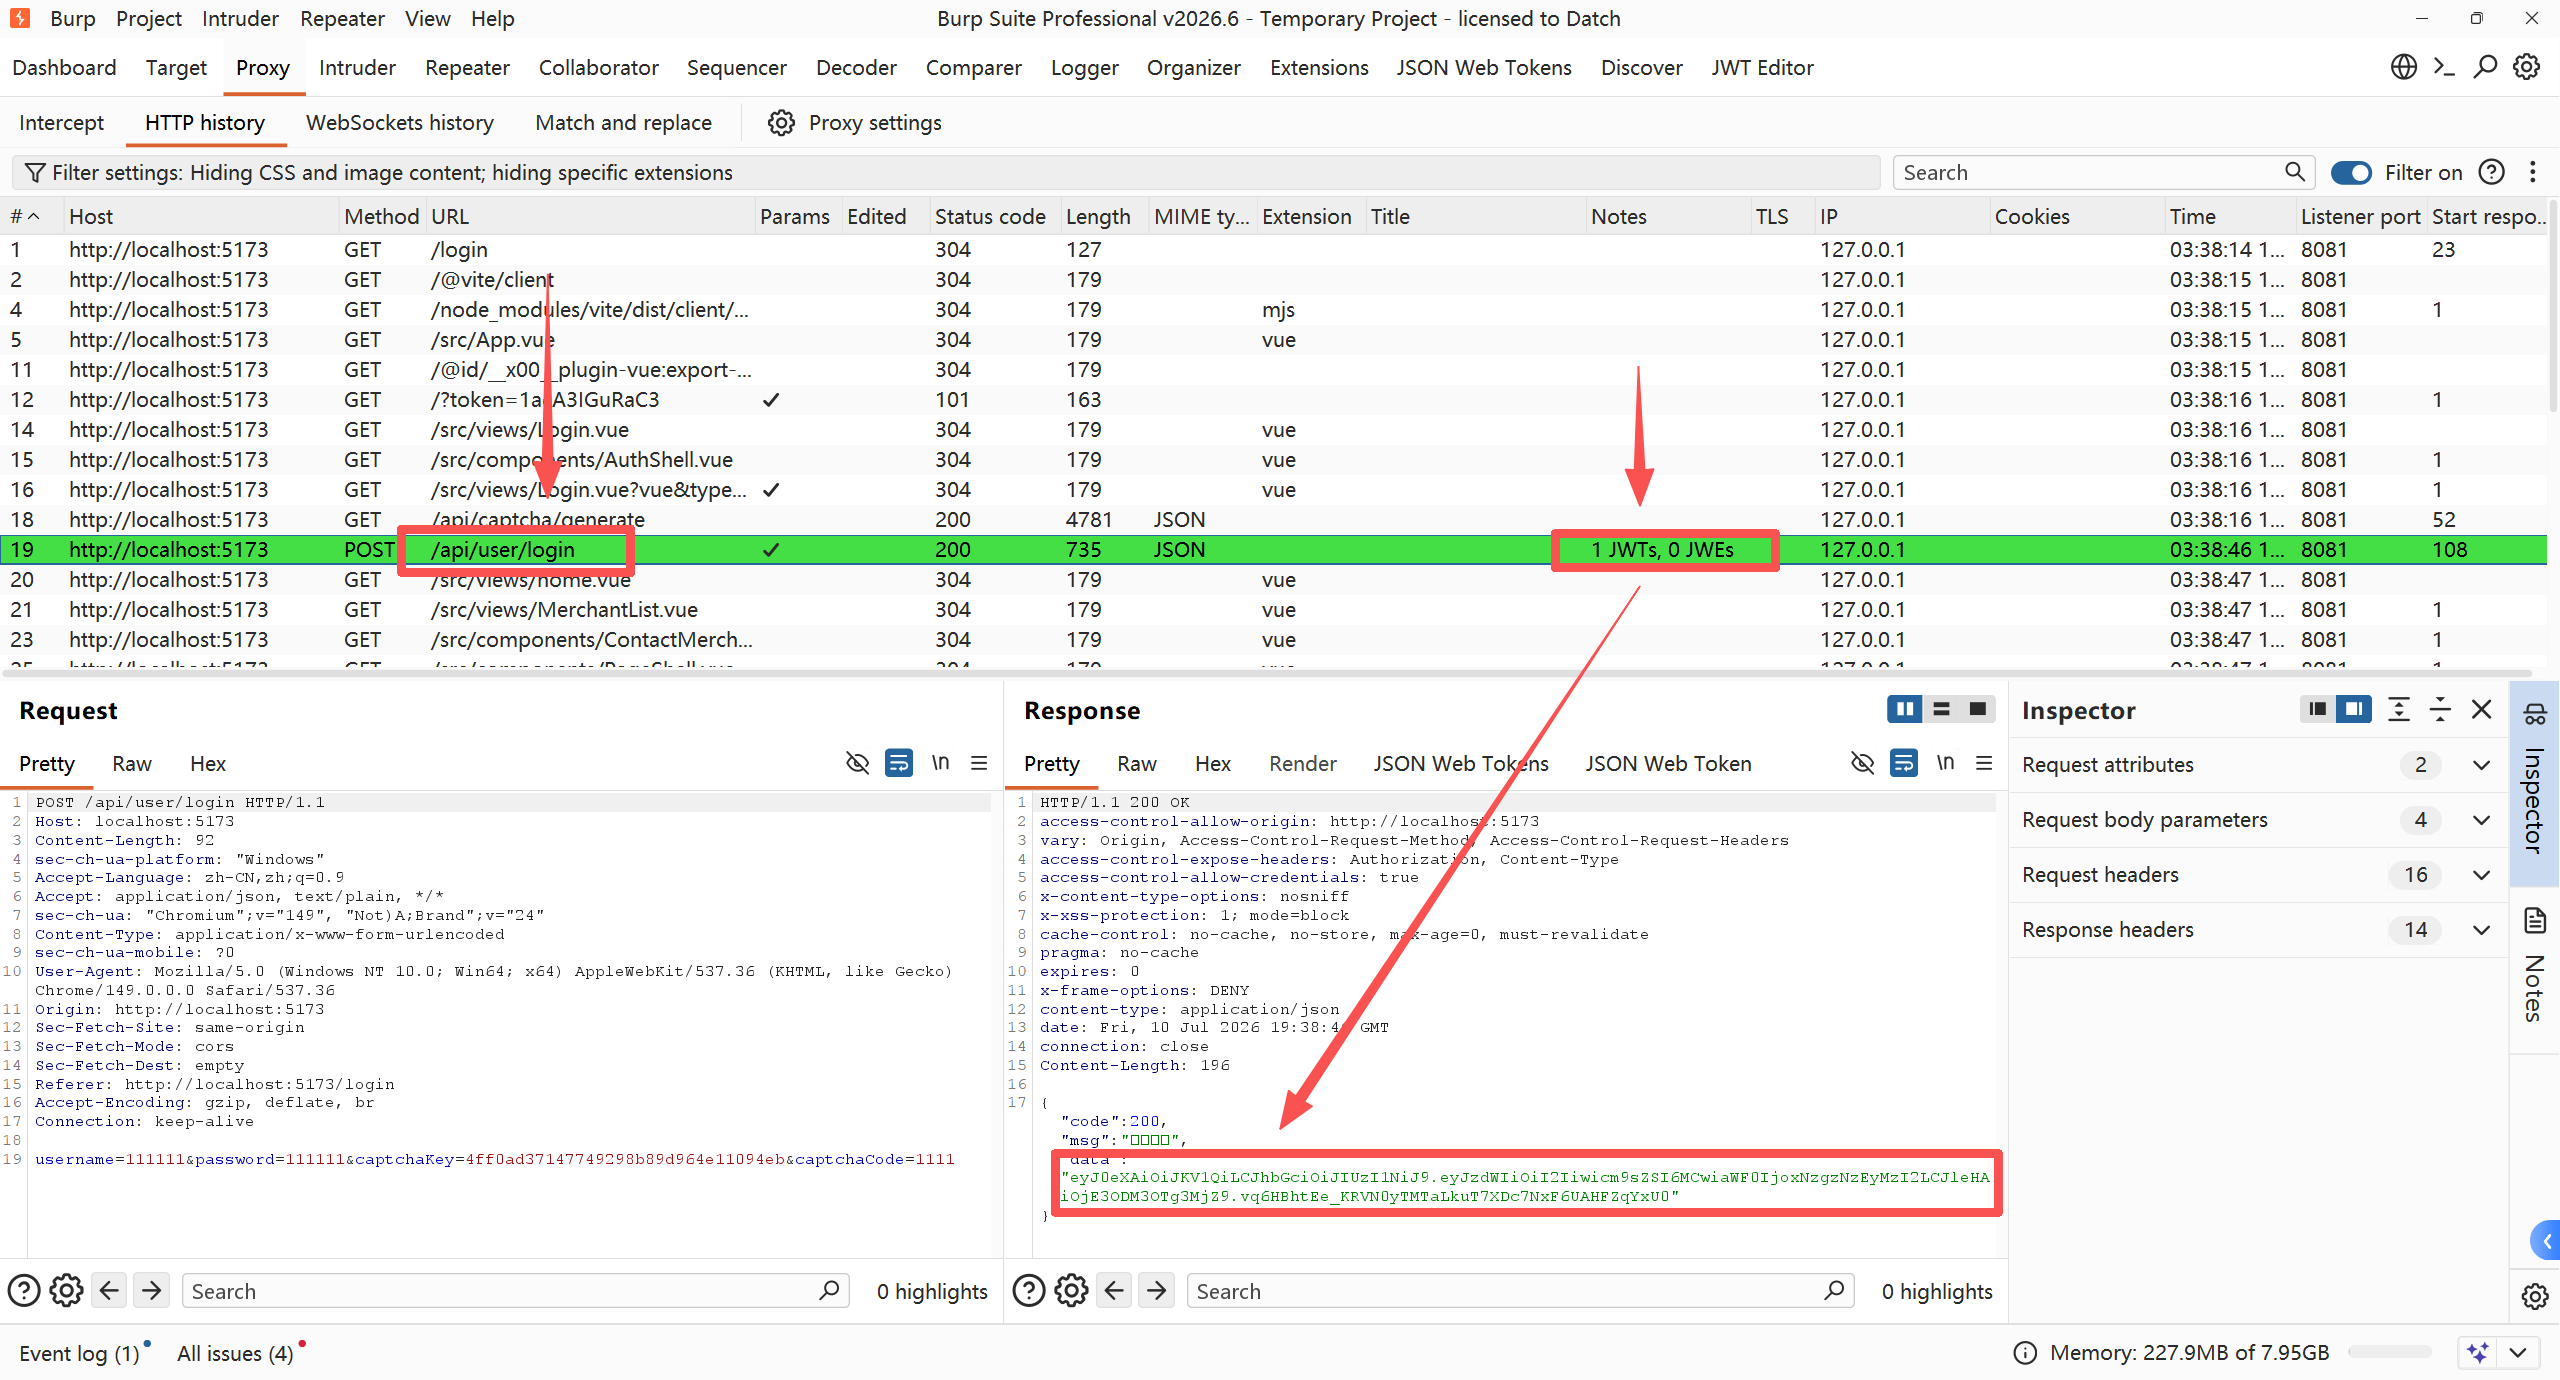Open the Event log
The image size is (2560, 1380).
tap(79, 1354)
